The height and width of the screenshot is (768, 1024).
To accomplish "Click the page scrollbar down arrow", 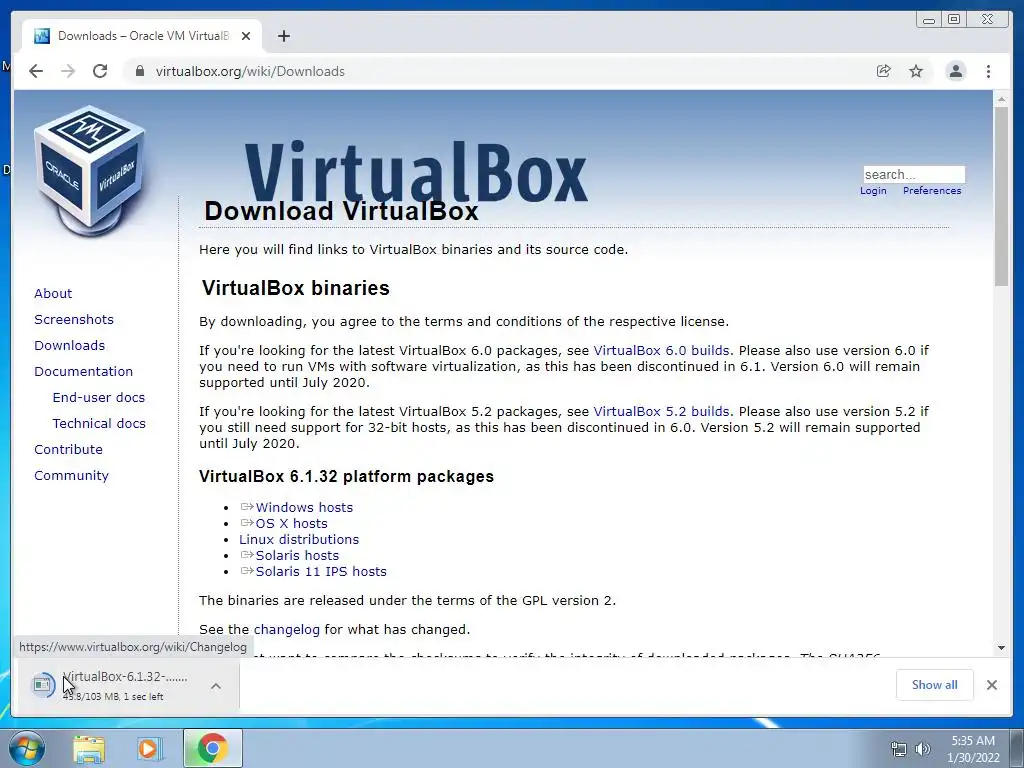I will coord(1001,648).
